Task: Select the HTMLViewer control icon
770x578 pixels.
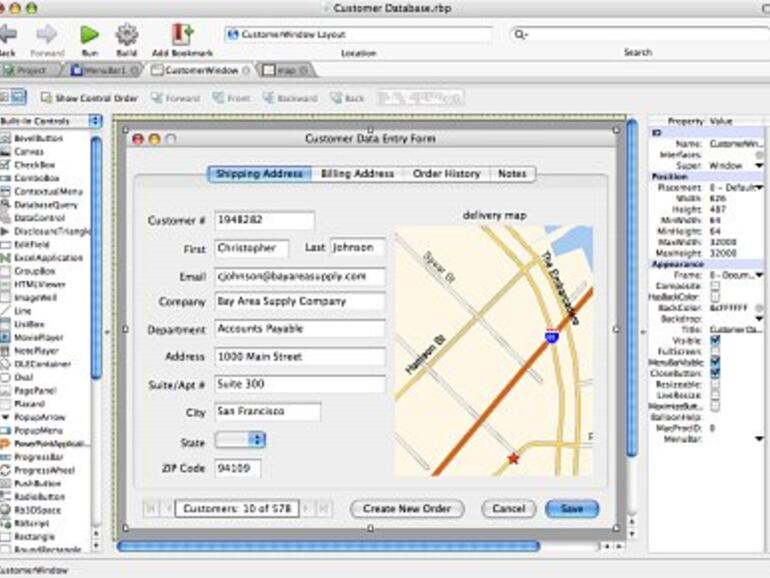Action: 5,284
